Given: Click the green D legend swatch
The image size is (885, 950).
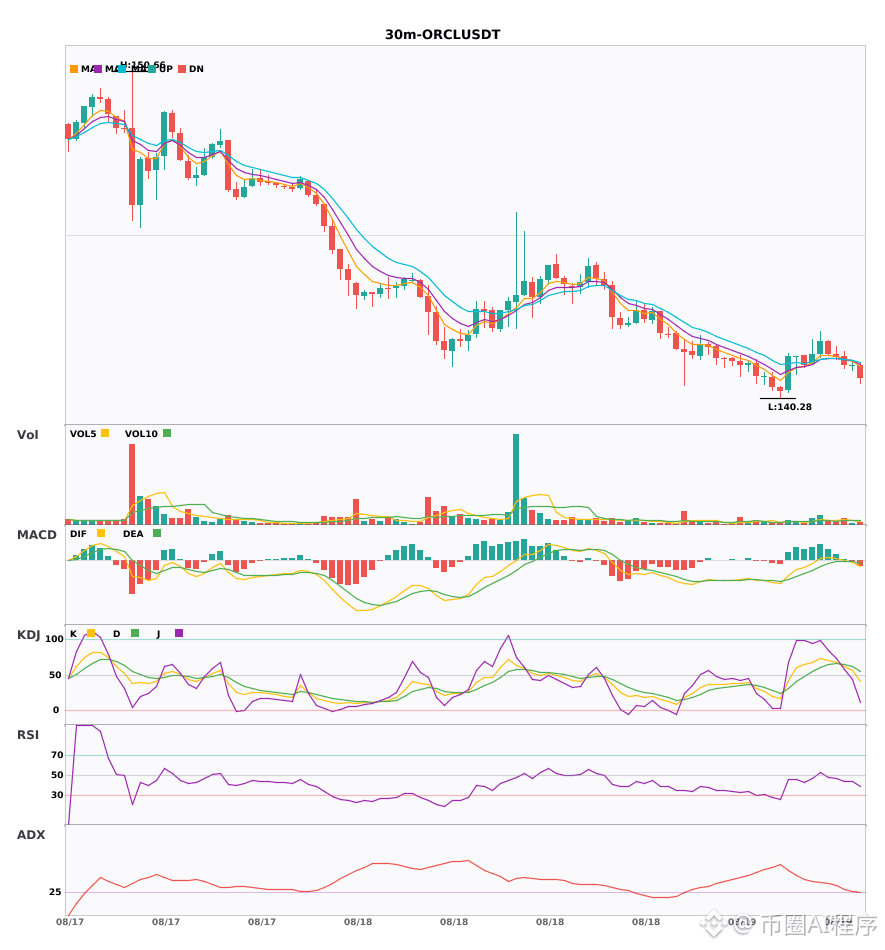Looking at the screenshot, I should (135, 633).
